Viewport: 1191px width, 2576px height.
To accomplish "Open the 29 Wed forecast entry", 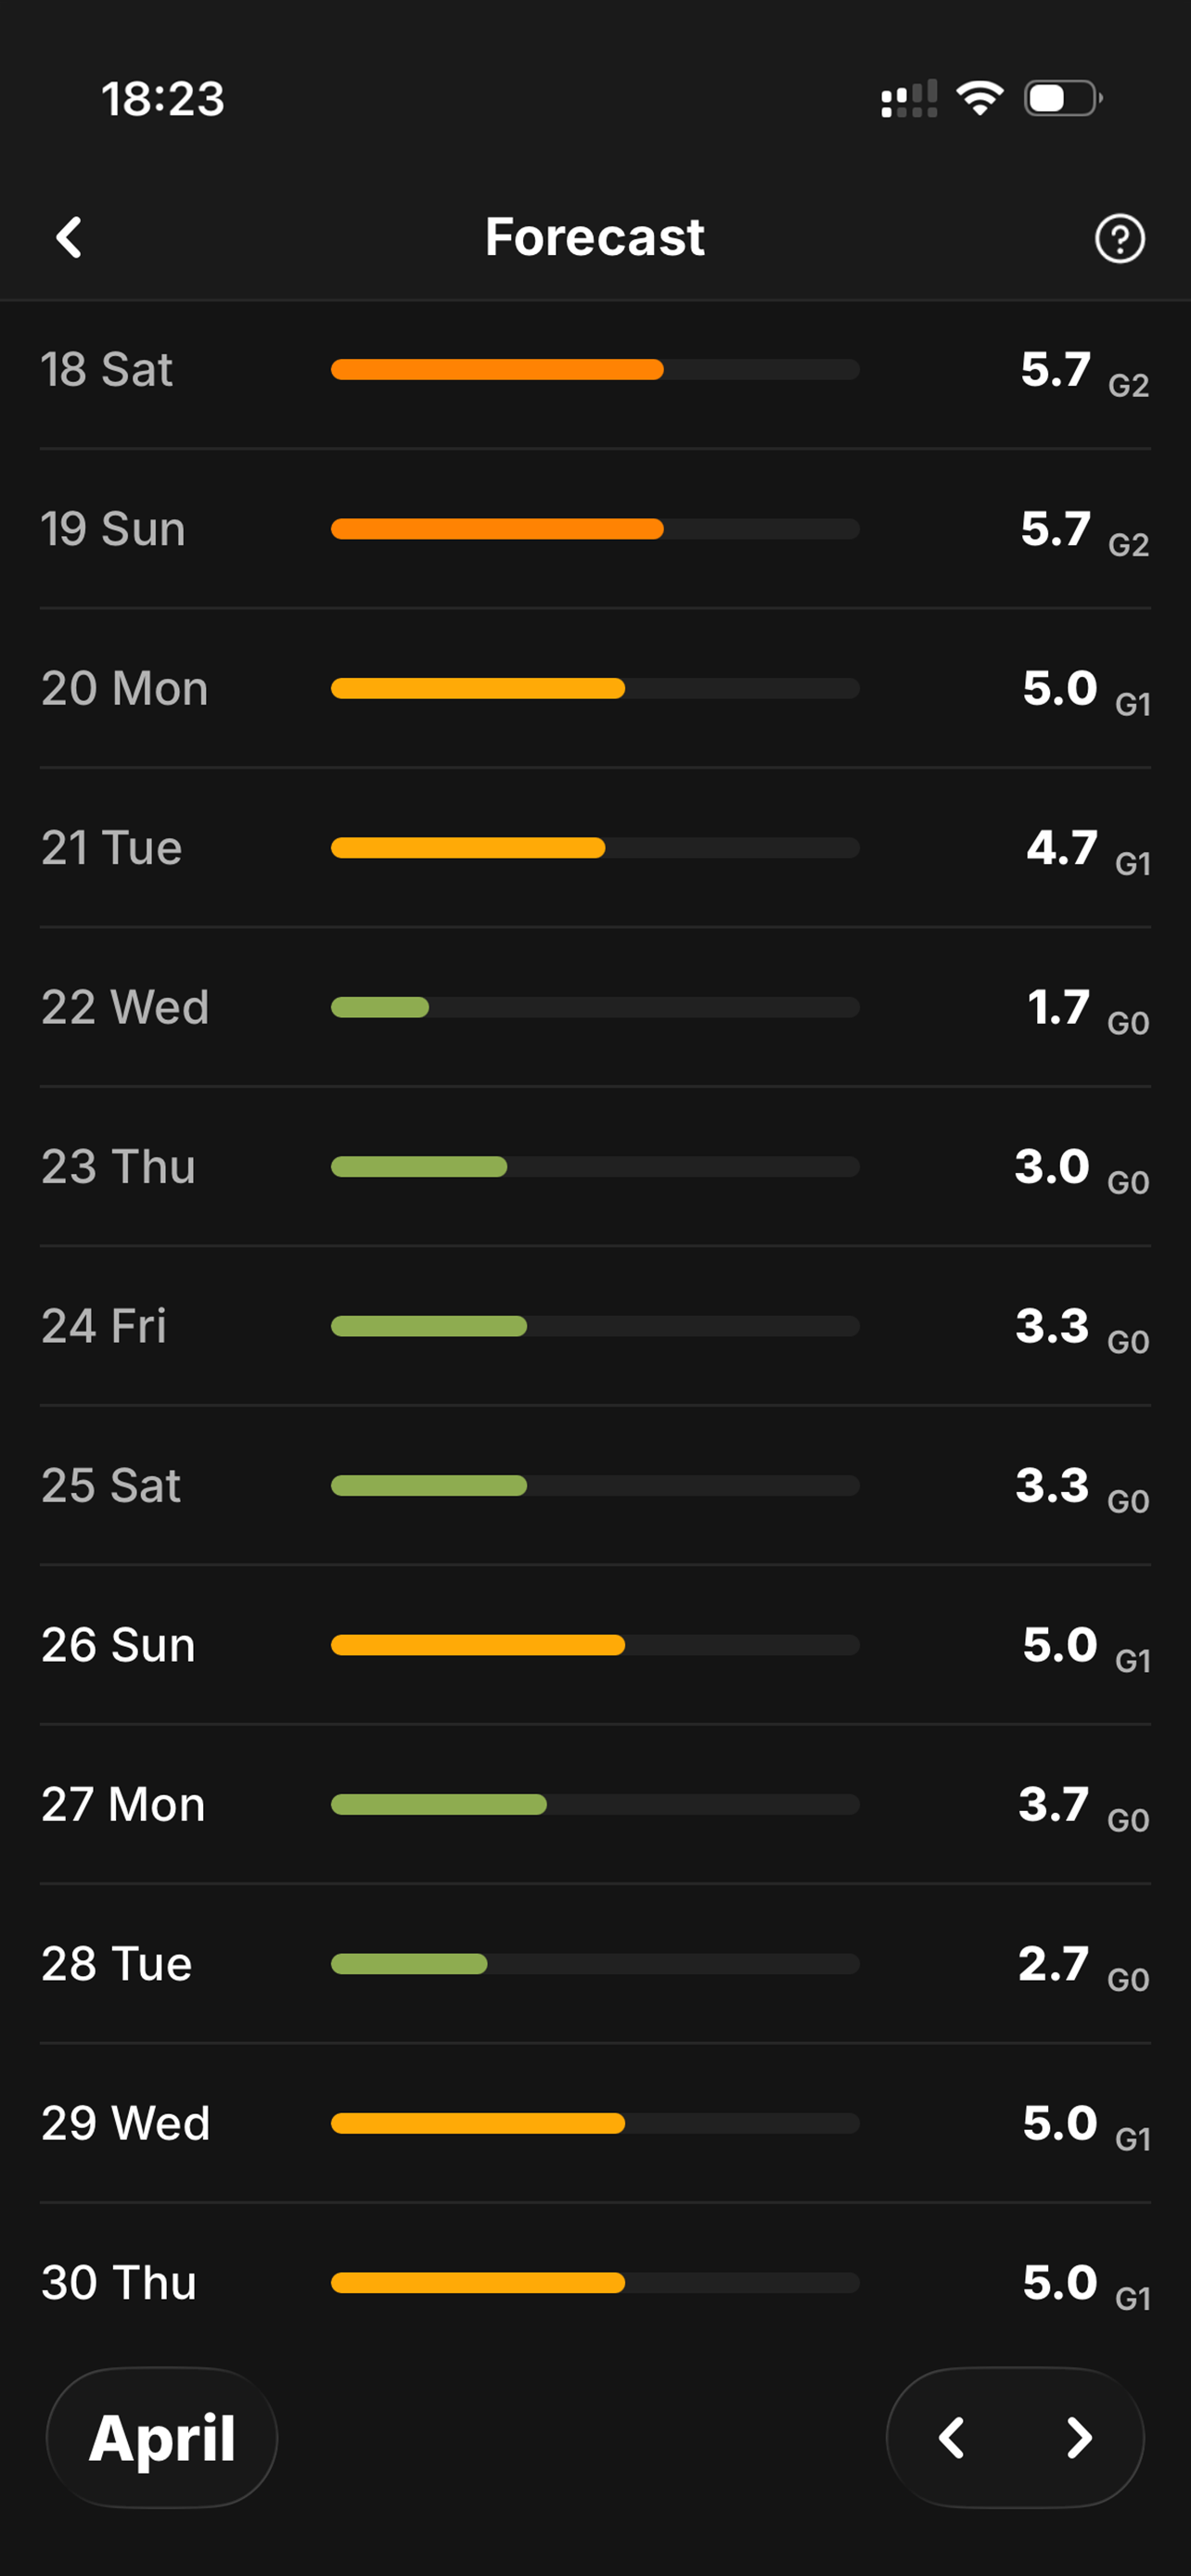I will click(595, 2123).
